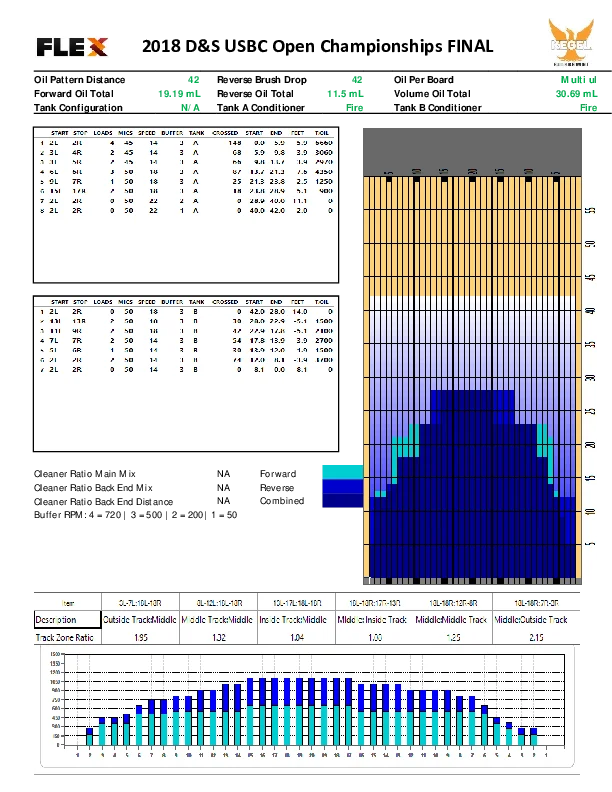612x792 pixels.
Task: Click the 1.04 track zone ratio value
Action: pyautogui.click(x=297, y=637)
